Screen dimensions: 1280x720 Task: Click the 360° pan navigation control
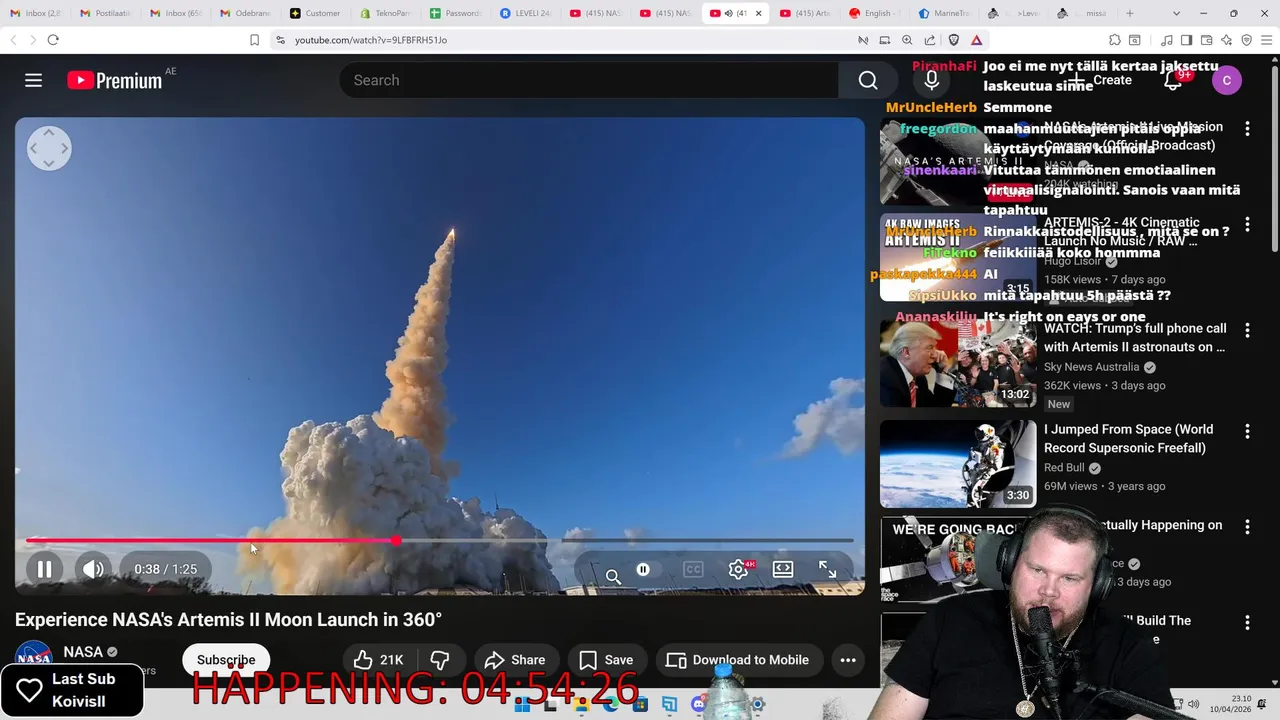[x=49, y=148]
